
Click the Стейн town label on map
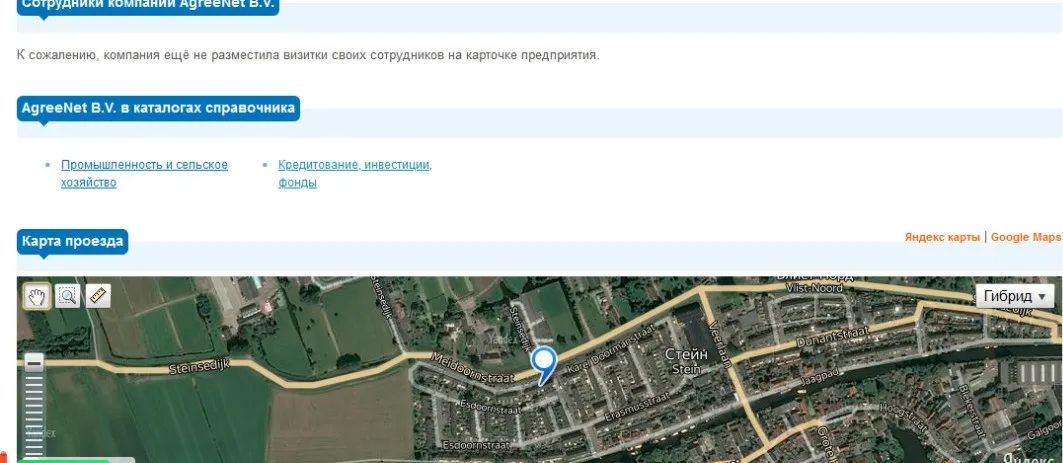point(686,354)
